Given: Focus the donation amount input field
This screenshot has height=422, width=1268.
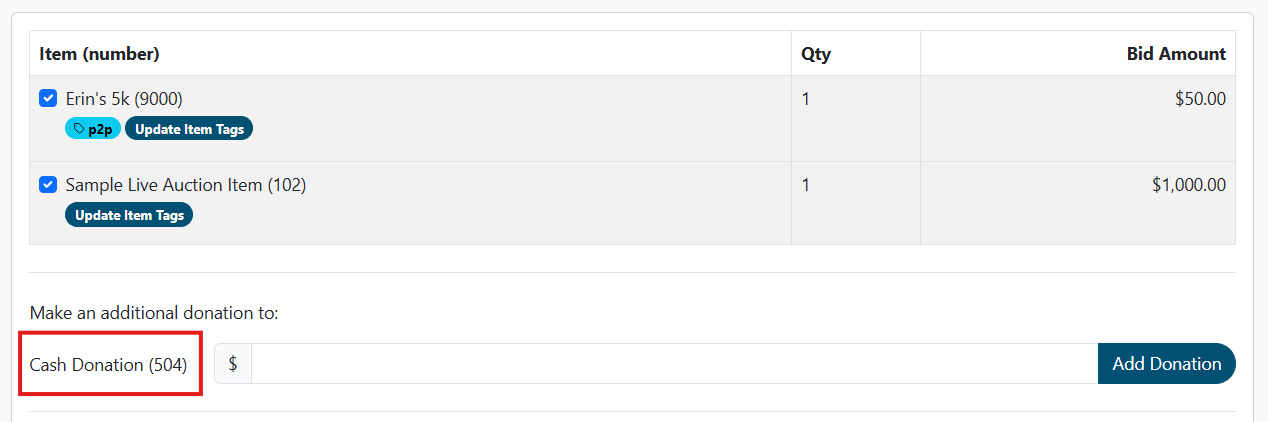Looking at the screenshot, I should [x=674, y=364].
